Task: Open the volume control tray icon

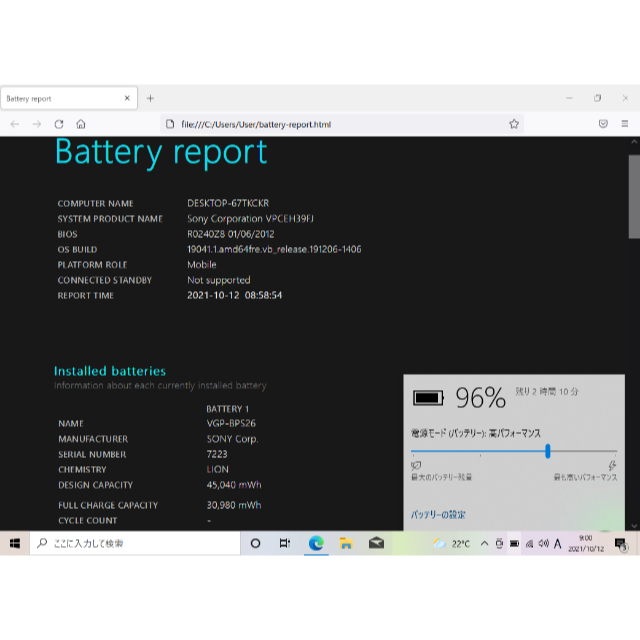Action: click(544, 543)
